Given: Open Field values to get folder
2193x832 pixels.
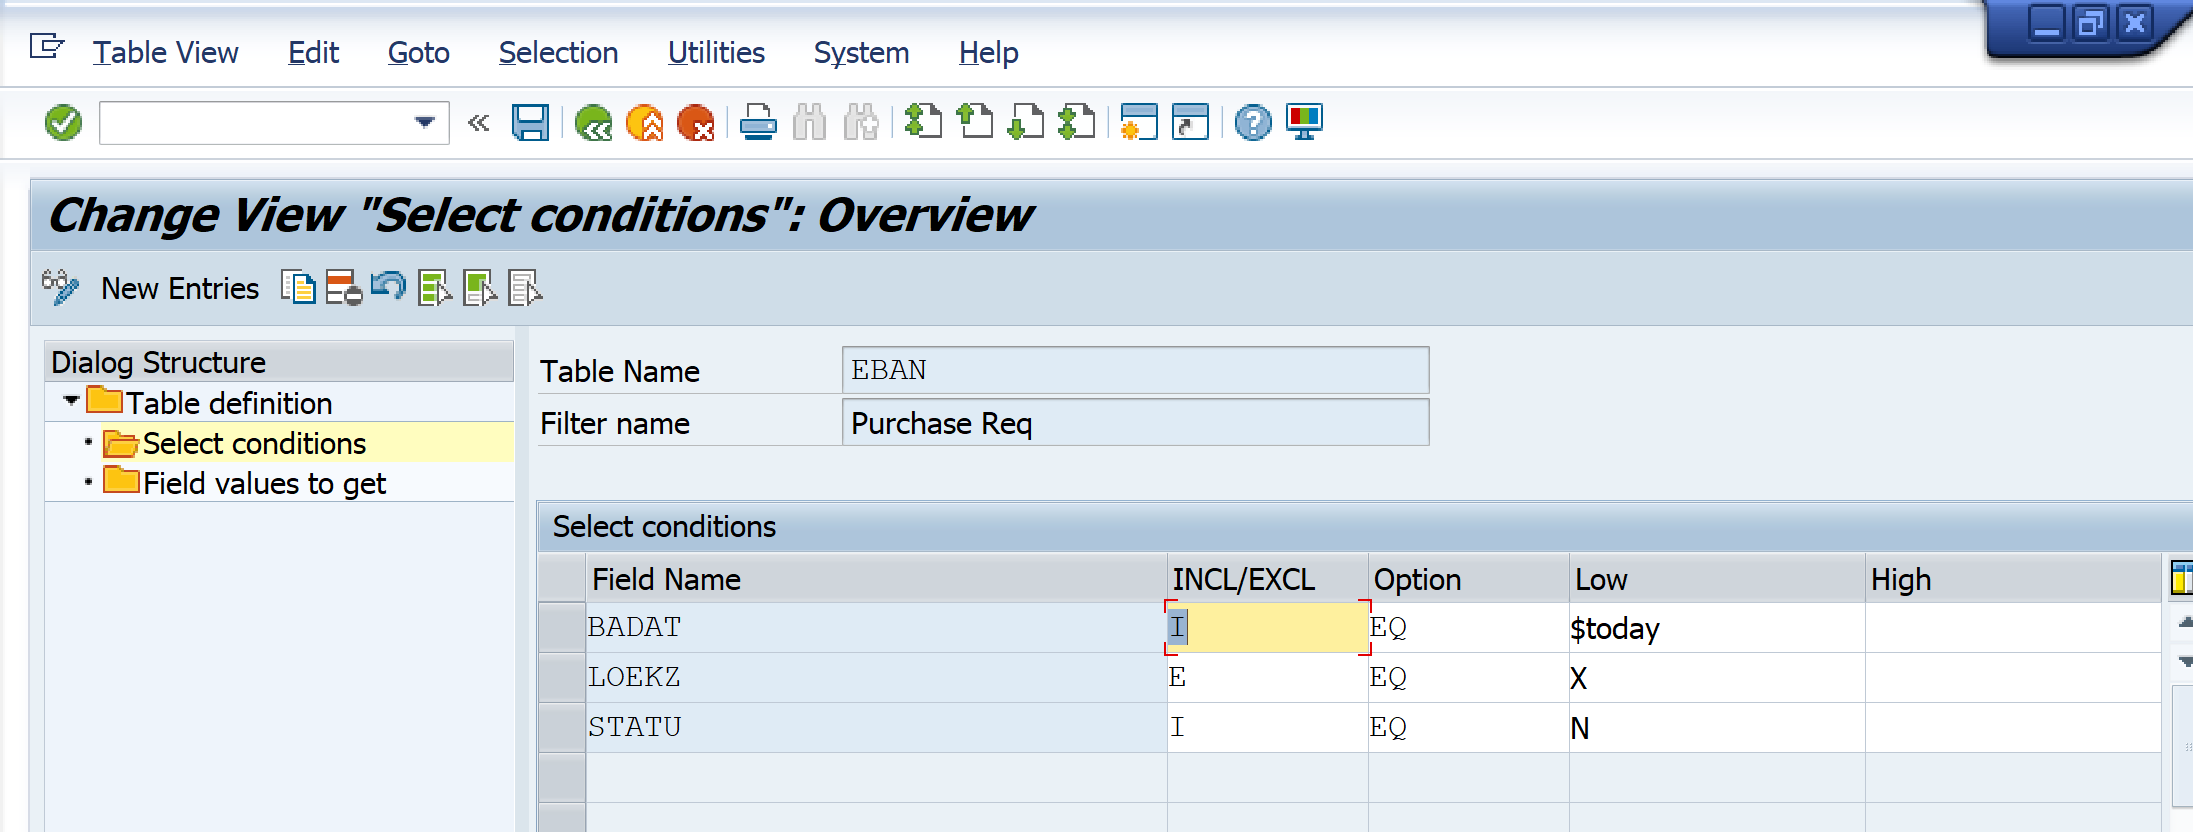Looking at the screenshot, I should [x=264, y=483].
